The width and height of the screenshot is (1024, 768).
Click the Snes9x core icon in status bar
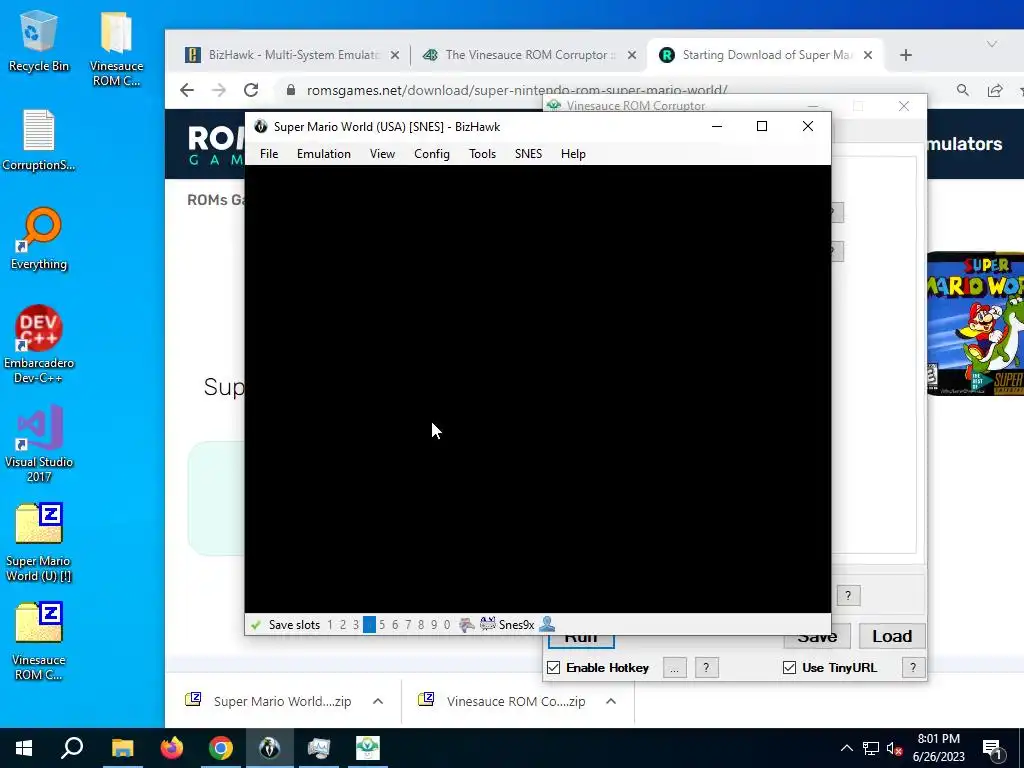[487, 624]
